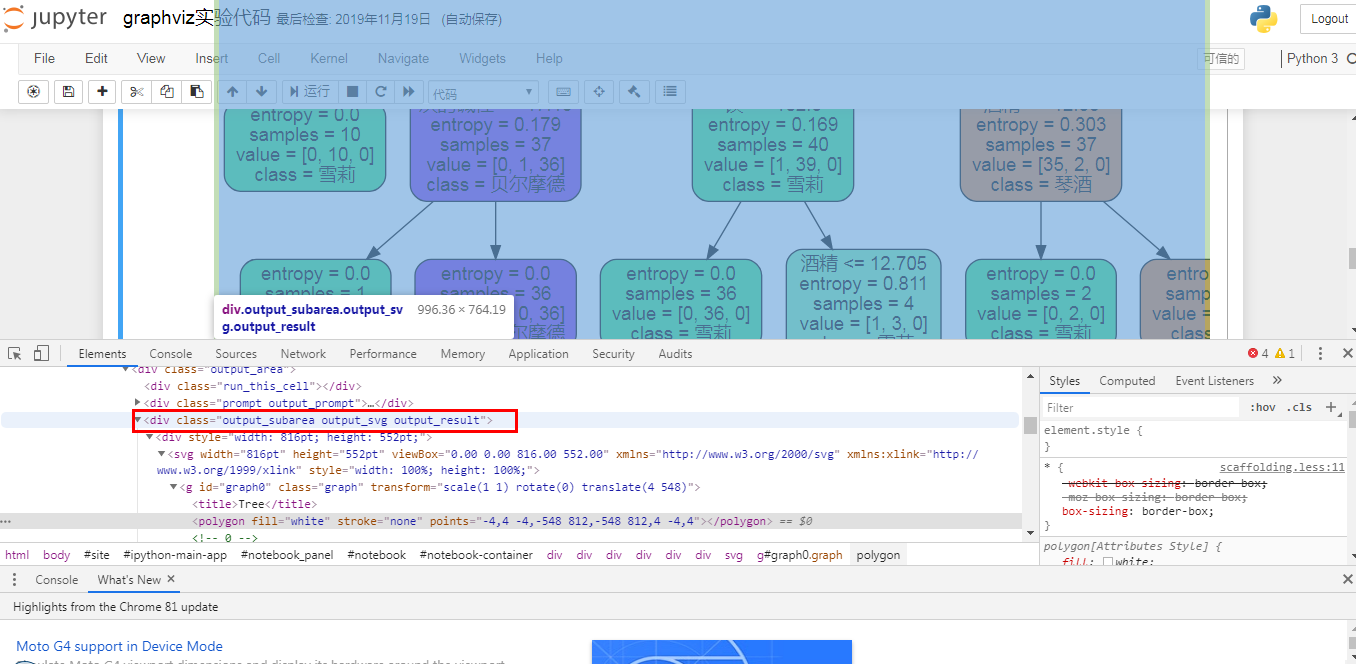This screenshot has width=1356, height=664.
Task: Switch to DevTools Sources tab
Action: 236,353
